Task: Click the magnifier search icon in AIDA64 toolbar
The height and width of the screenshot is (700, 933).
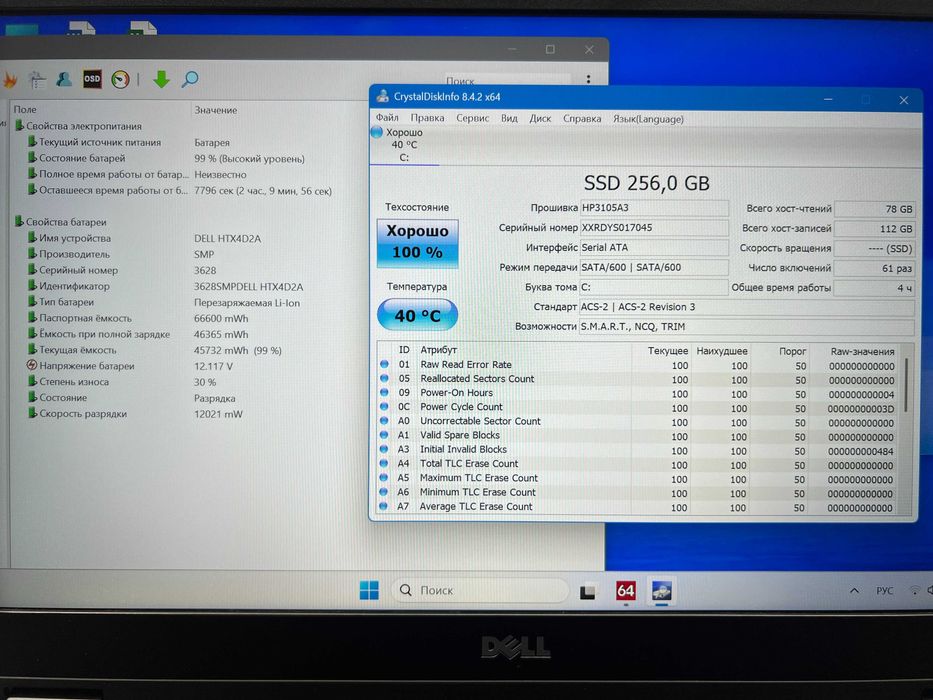Action: coord(190,79)
